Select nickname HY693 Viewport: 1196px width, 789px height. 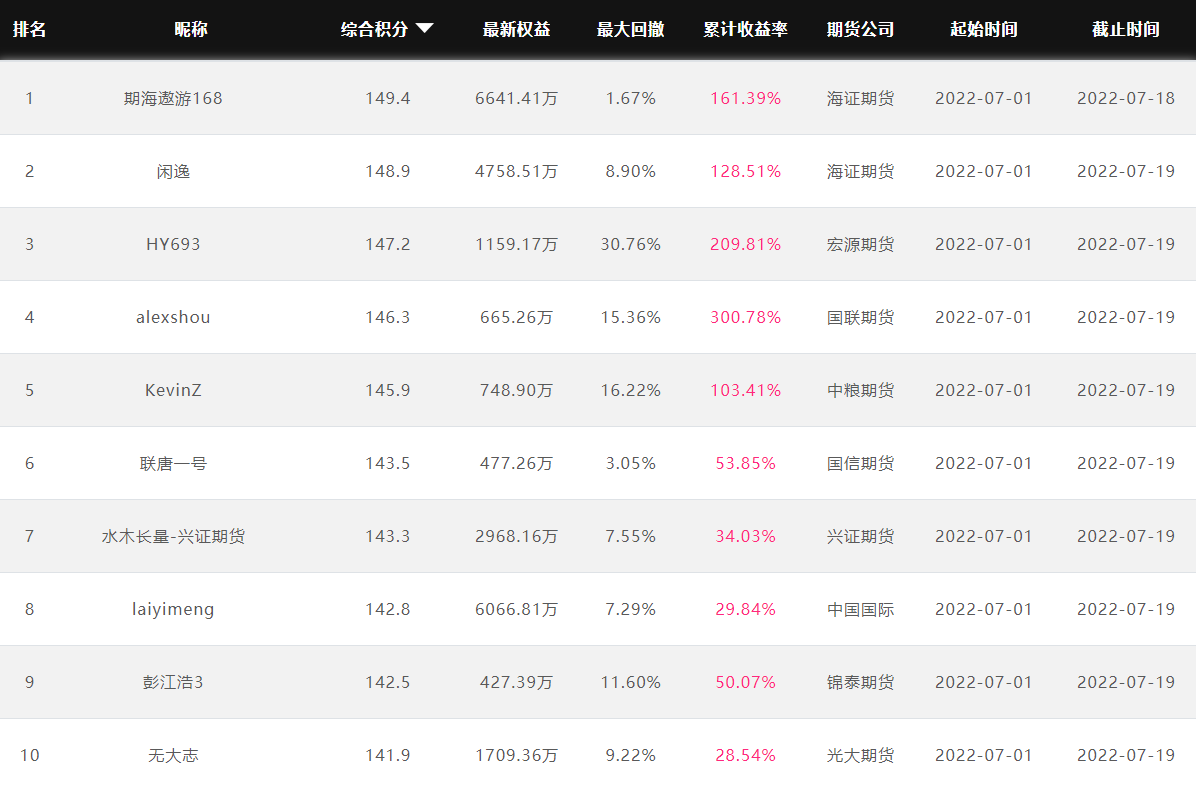click(173, 244)
